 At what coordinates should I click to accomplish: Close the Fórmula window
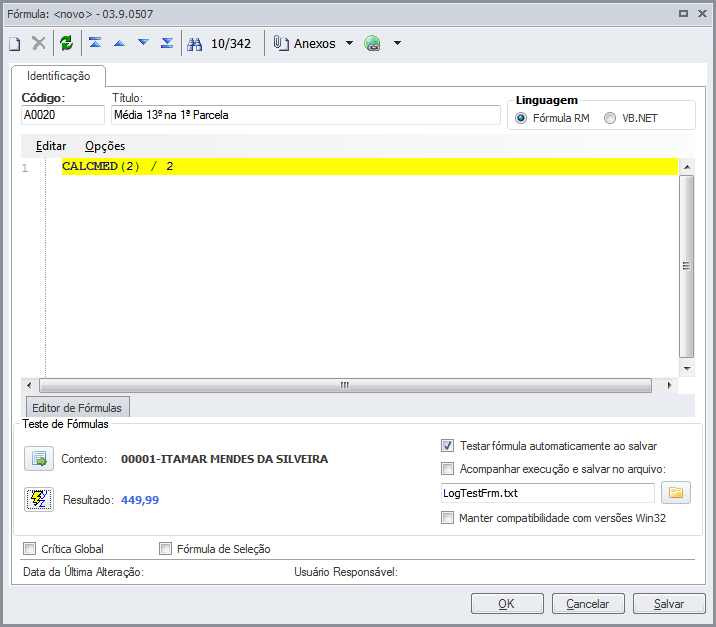[702, 14]
